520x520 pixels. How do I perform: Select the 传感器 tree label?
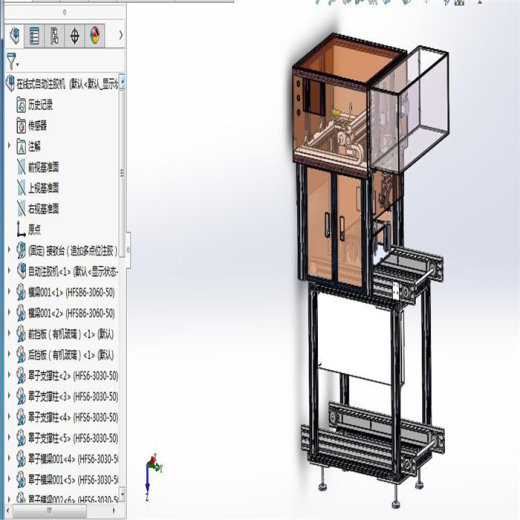click(37, 126)
